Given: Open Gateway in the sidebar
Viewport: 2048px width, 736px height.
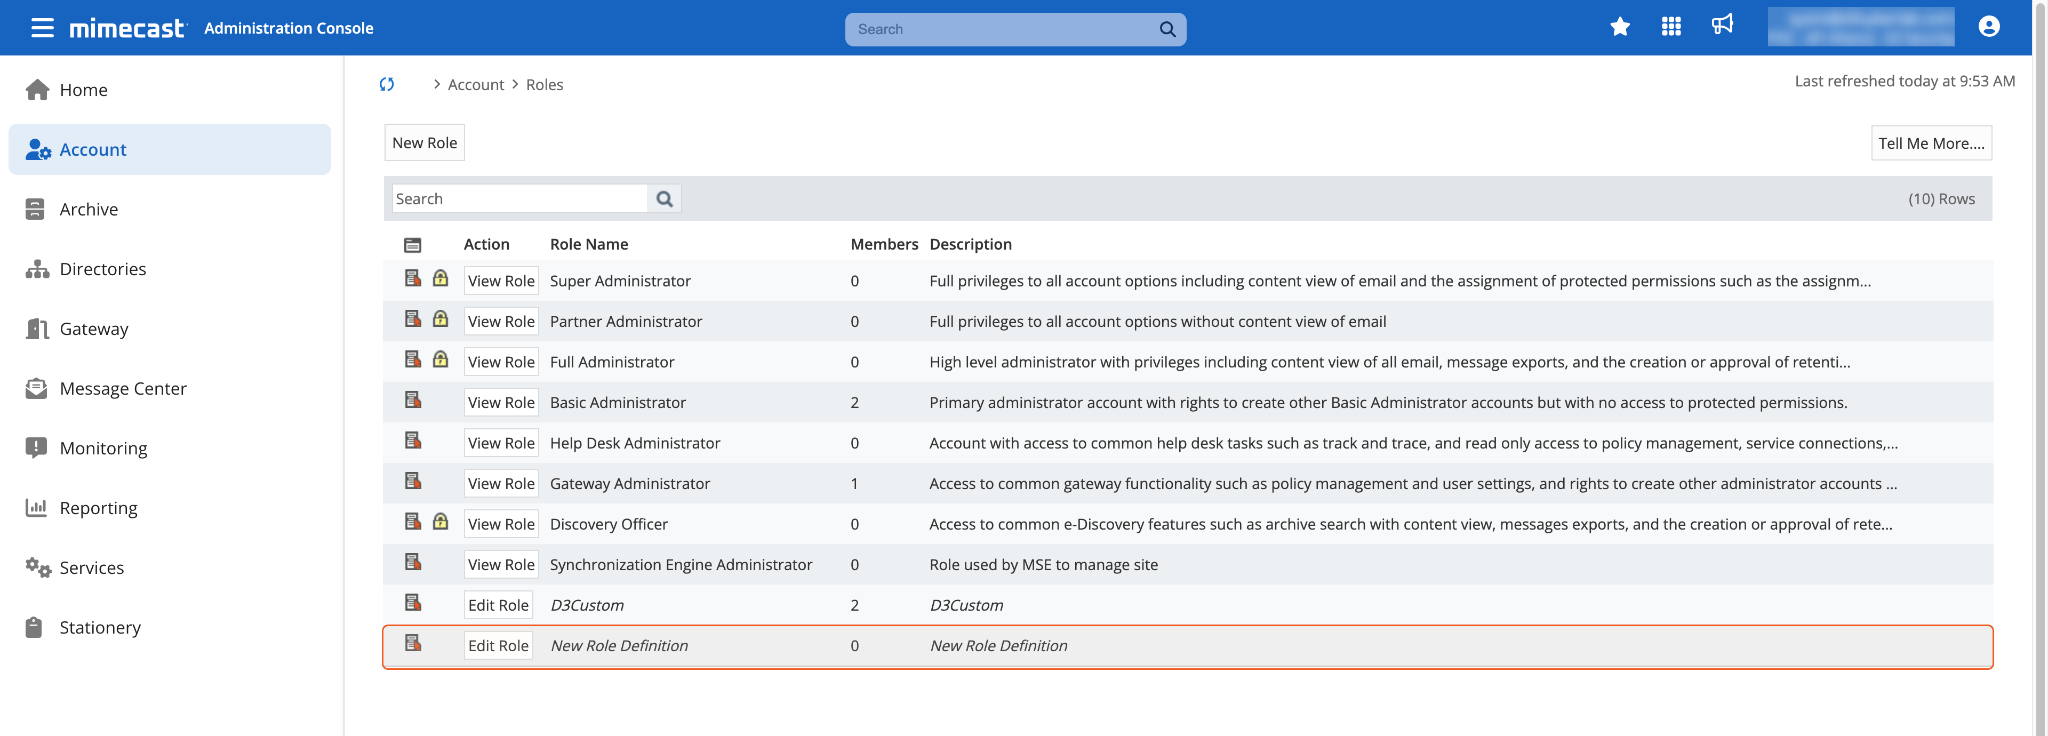Looking at the screenshot, I should point(94,329).
